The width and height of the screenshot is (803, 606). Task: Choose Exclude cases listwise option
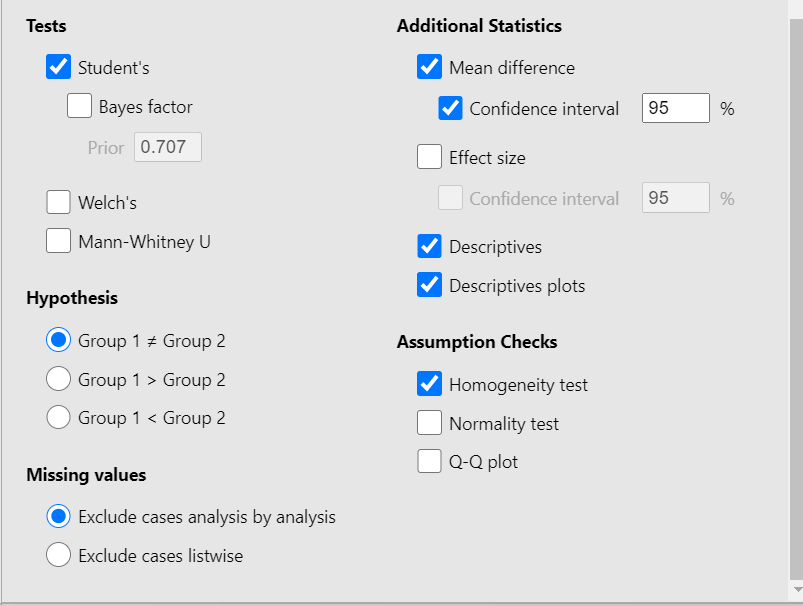coord(59,555)
